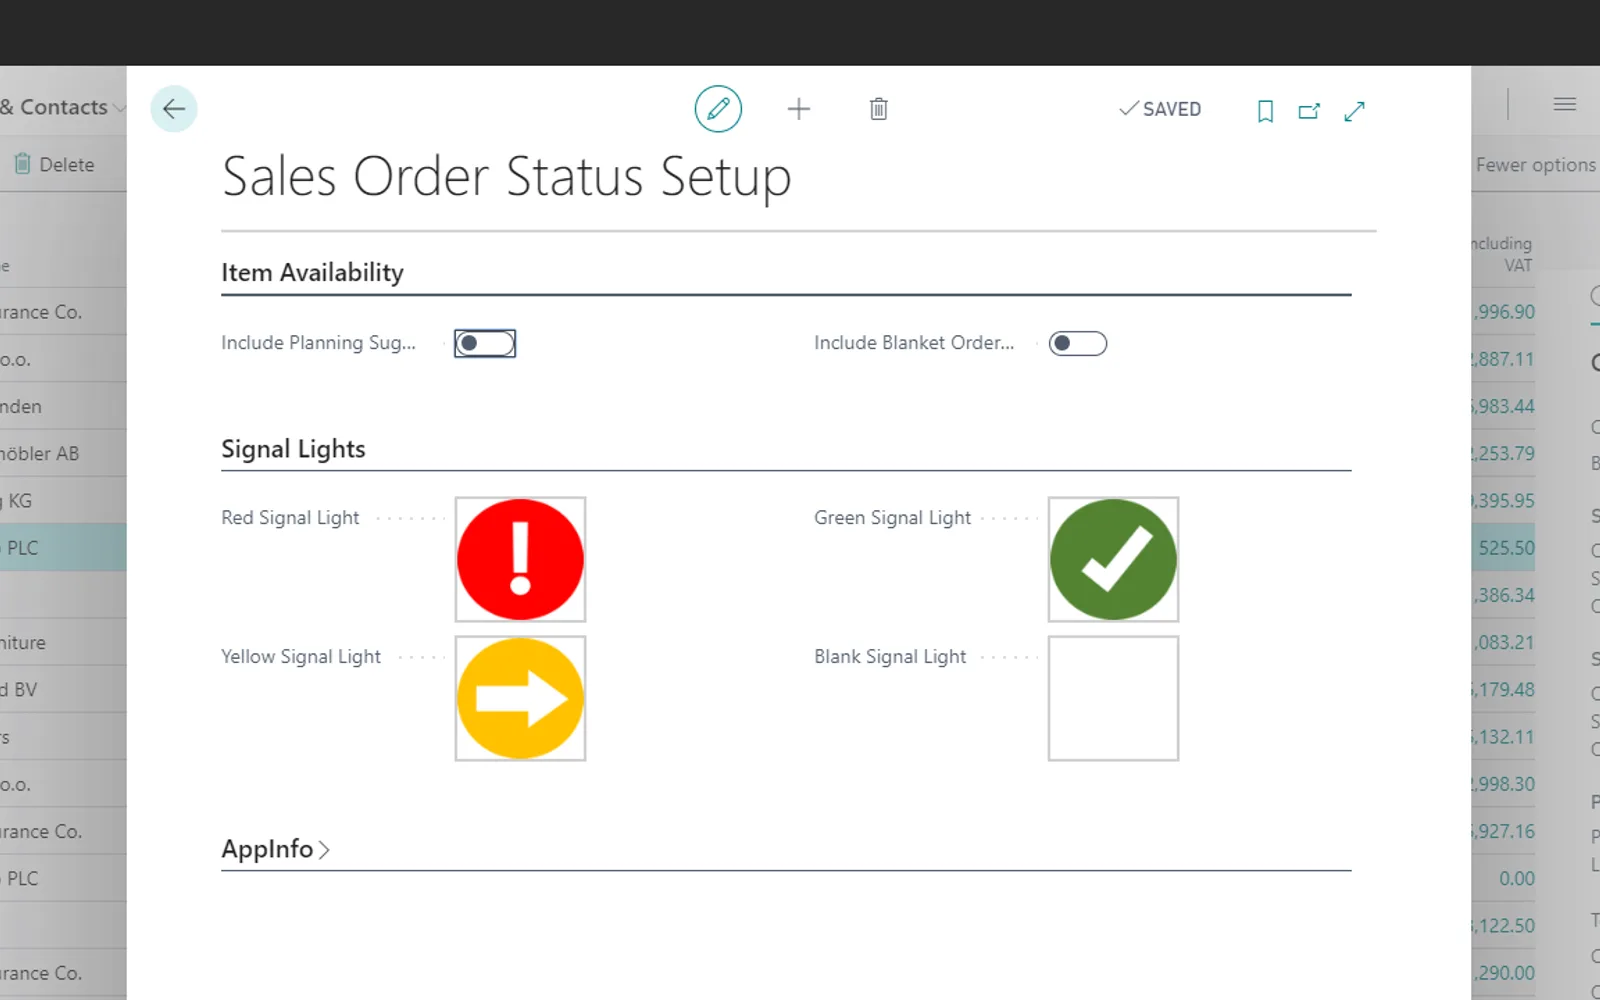Open page in new window icon
Screen dimensions: 1600x1000
click(1309, 111)
